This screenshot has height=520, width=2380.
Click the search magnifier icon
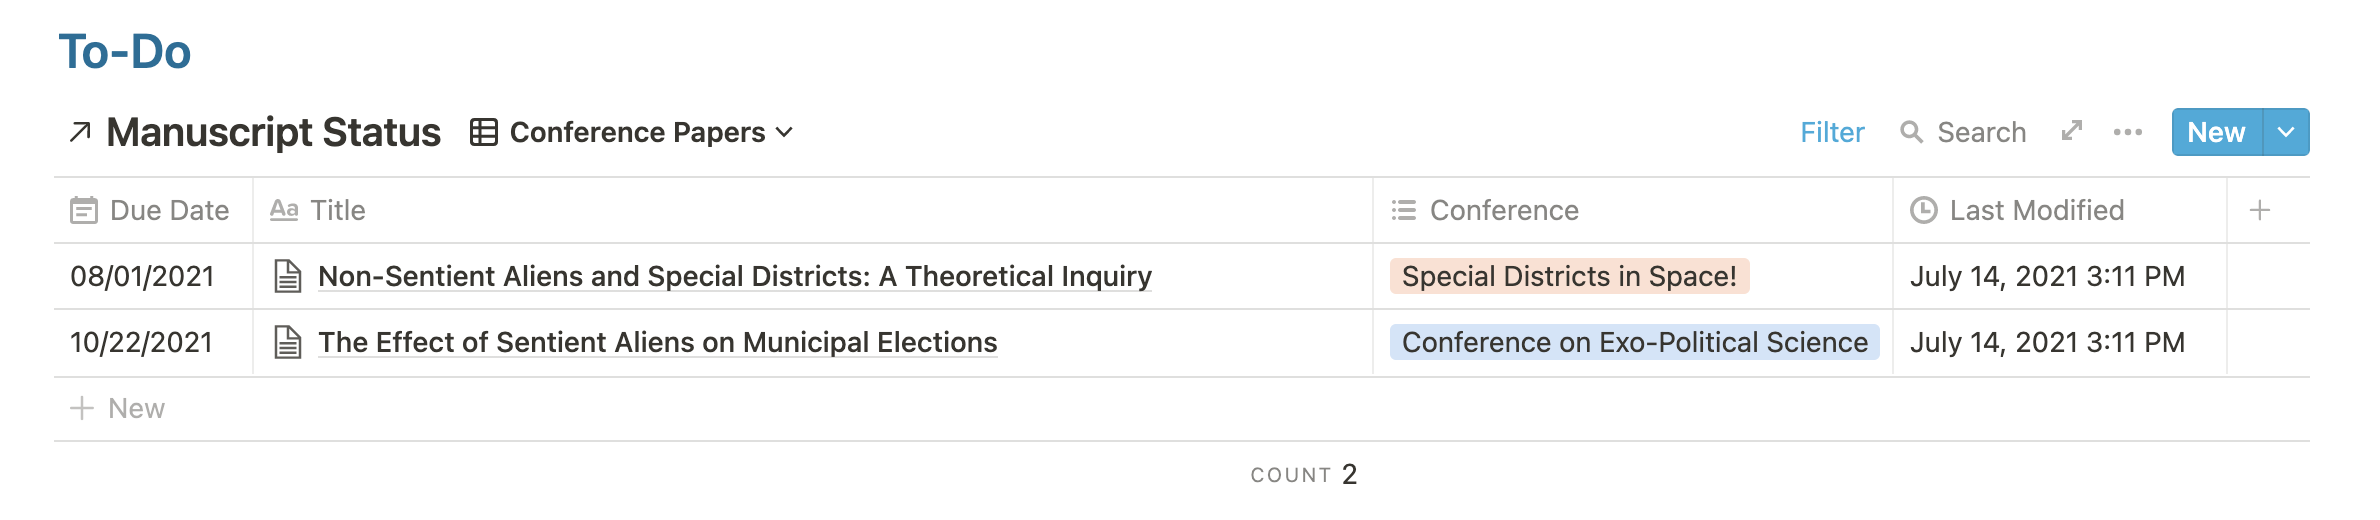(x=1911, y=132)
